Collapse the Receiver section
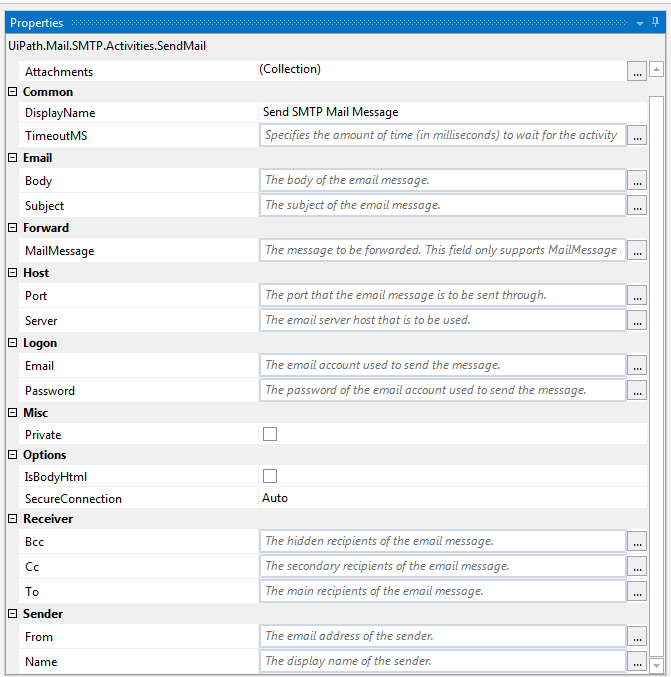 (13, 519)
